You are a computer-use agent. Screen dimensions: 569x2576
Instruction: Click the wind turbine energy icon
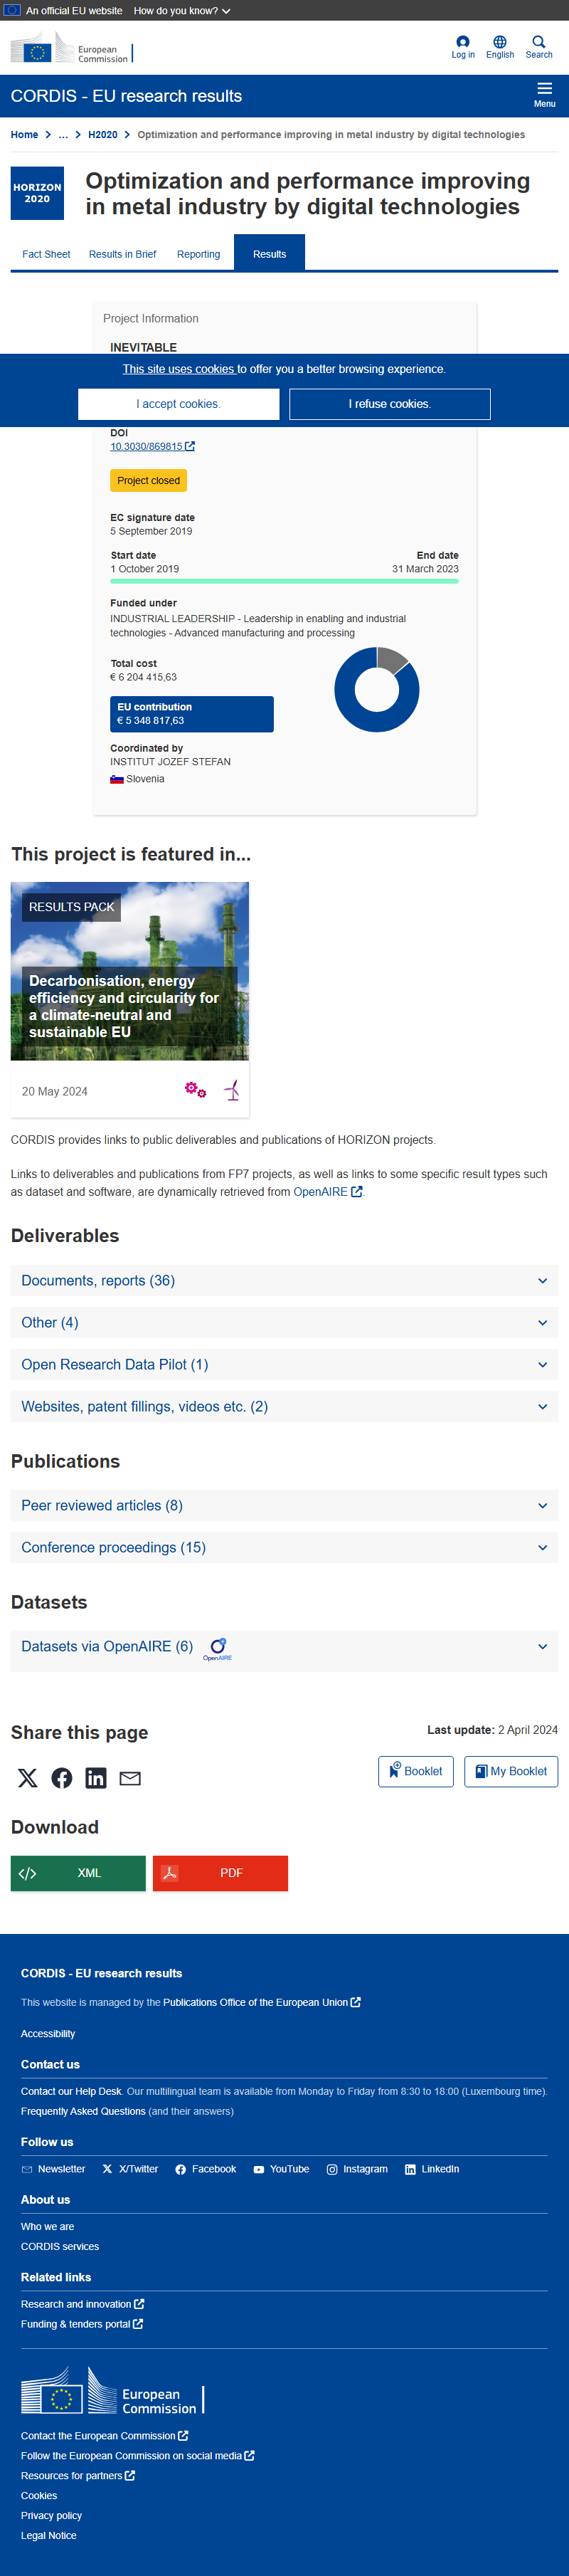[232, 1090]
